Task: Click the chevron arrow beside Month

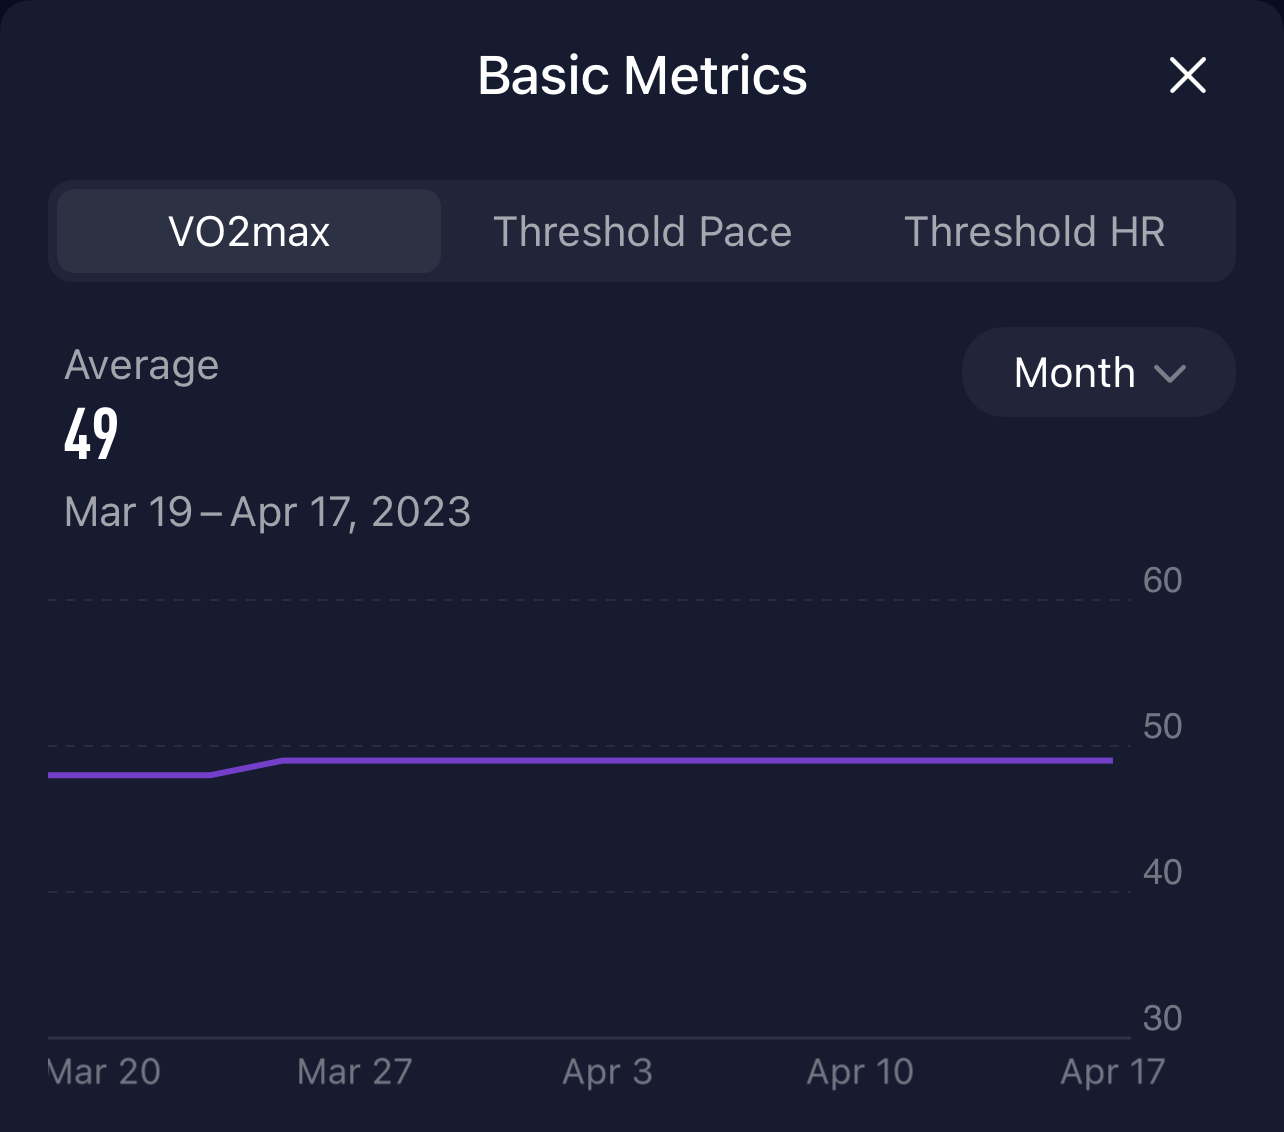Action: tap(1169, 374)
